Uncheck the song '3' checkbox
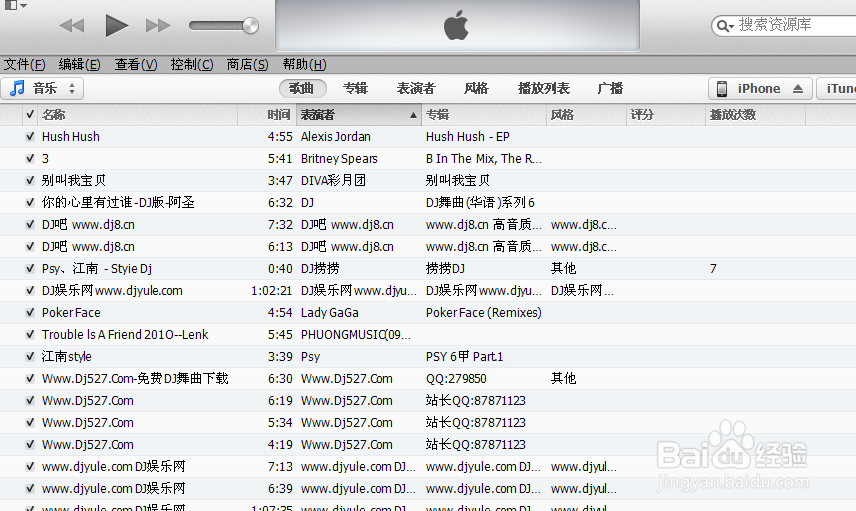 pos(30,158)
